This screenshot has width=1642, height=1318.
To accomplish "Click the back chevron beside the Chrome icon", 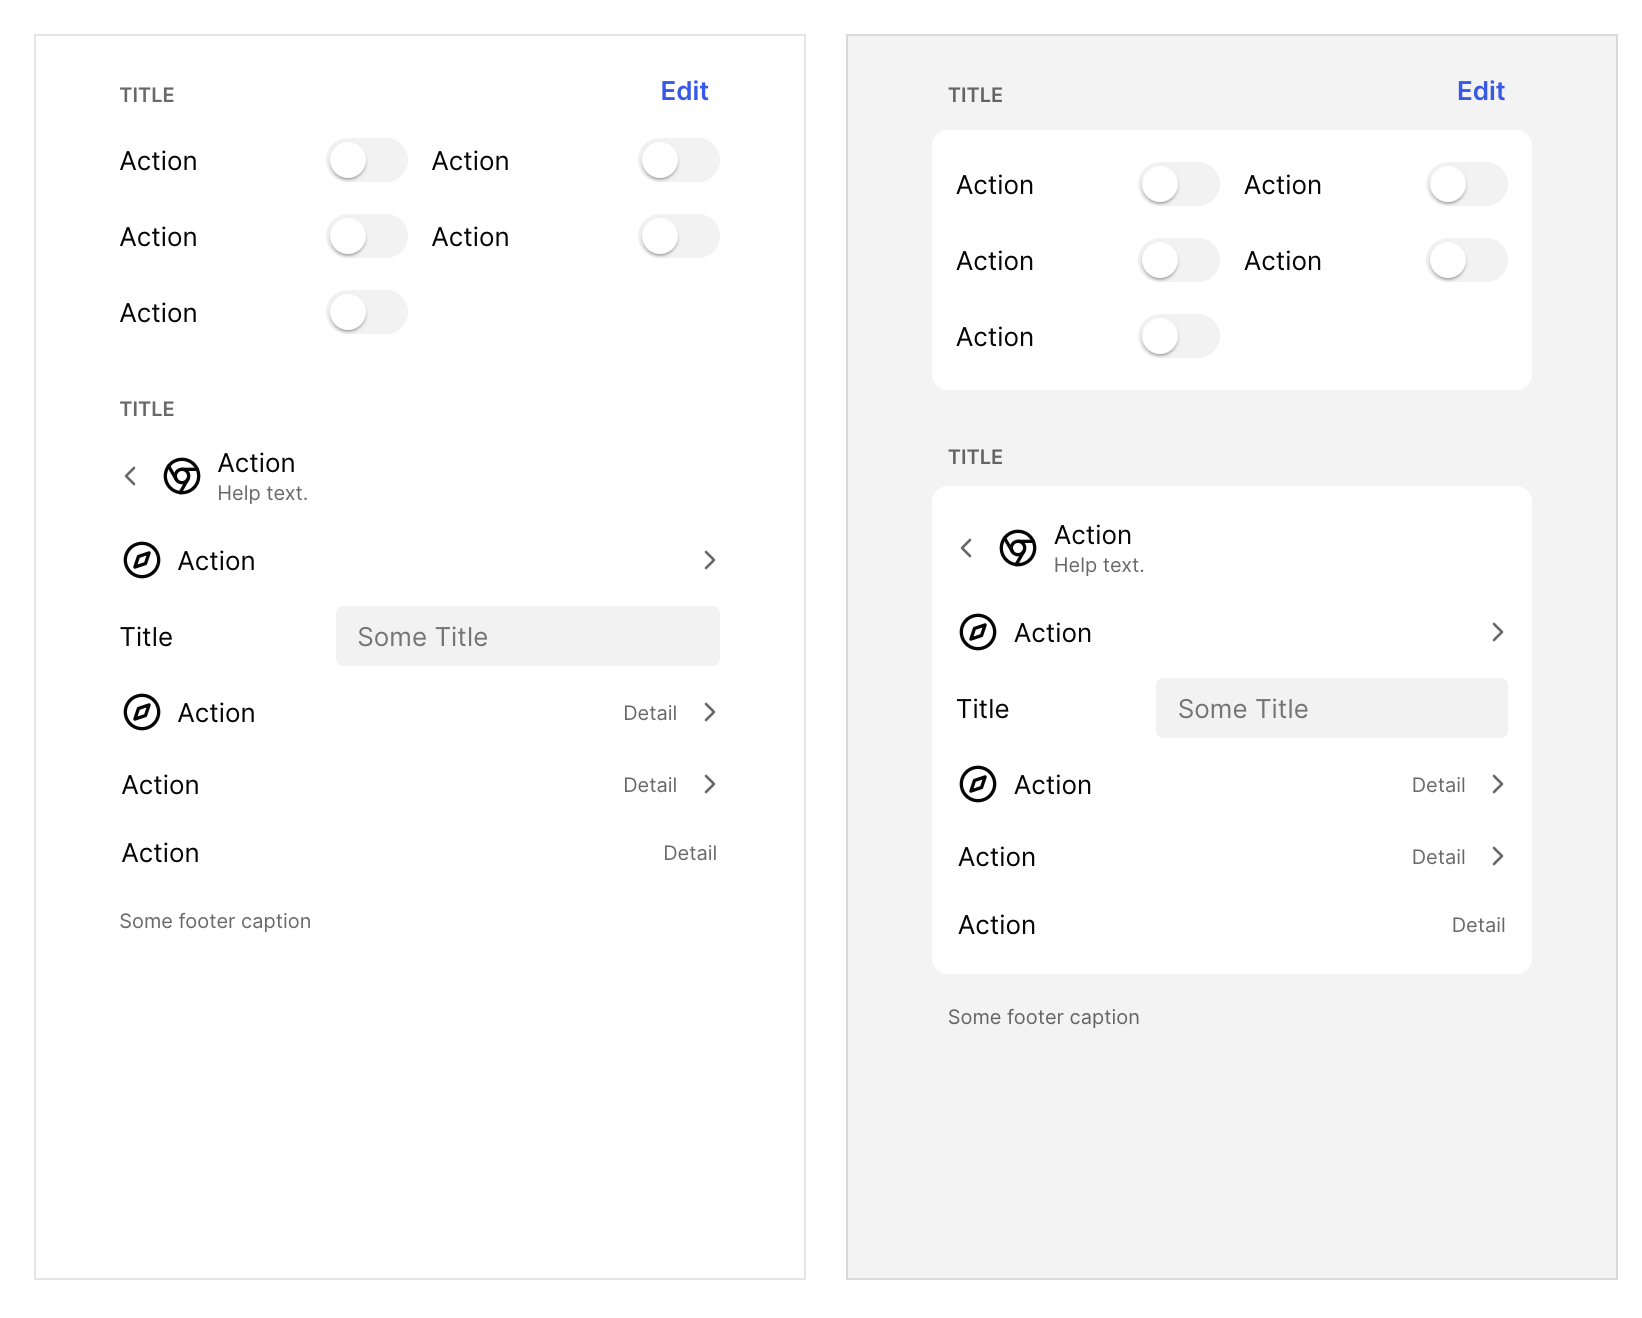I will coord(130,476).
